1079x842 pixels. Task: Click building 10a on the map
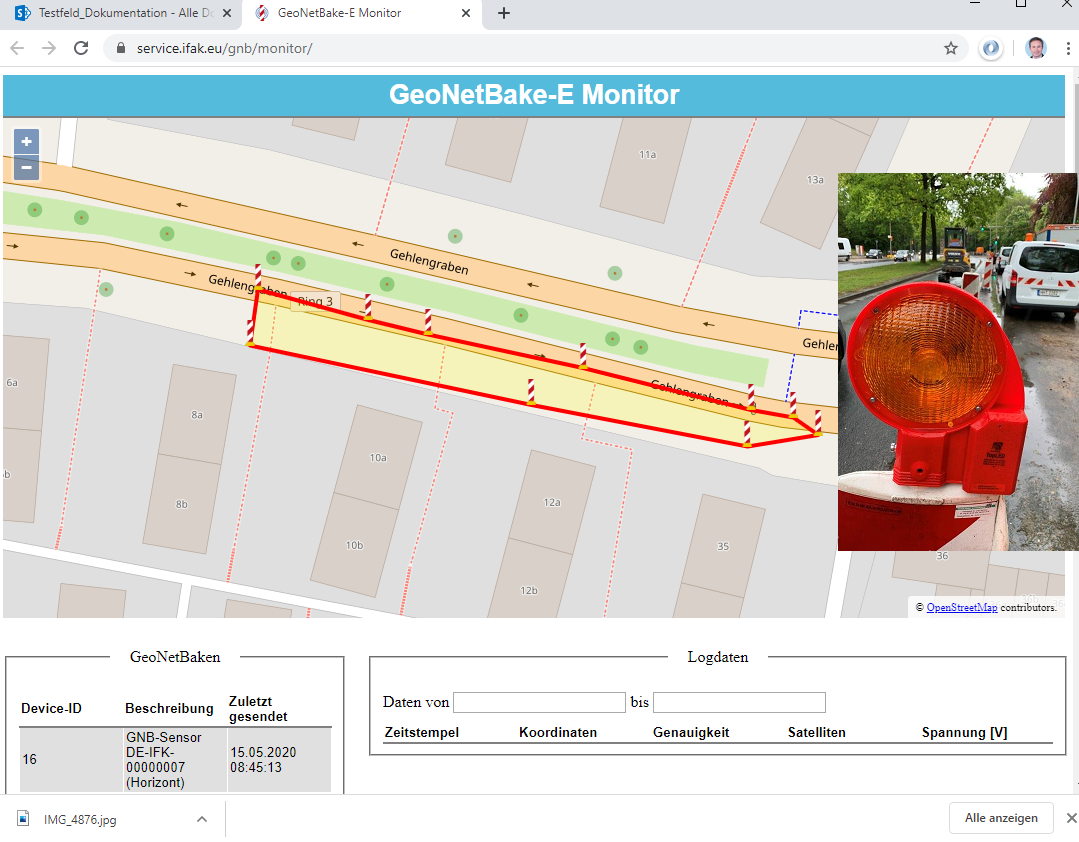click(x=378, y=457)
